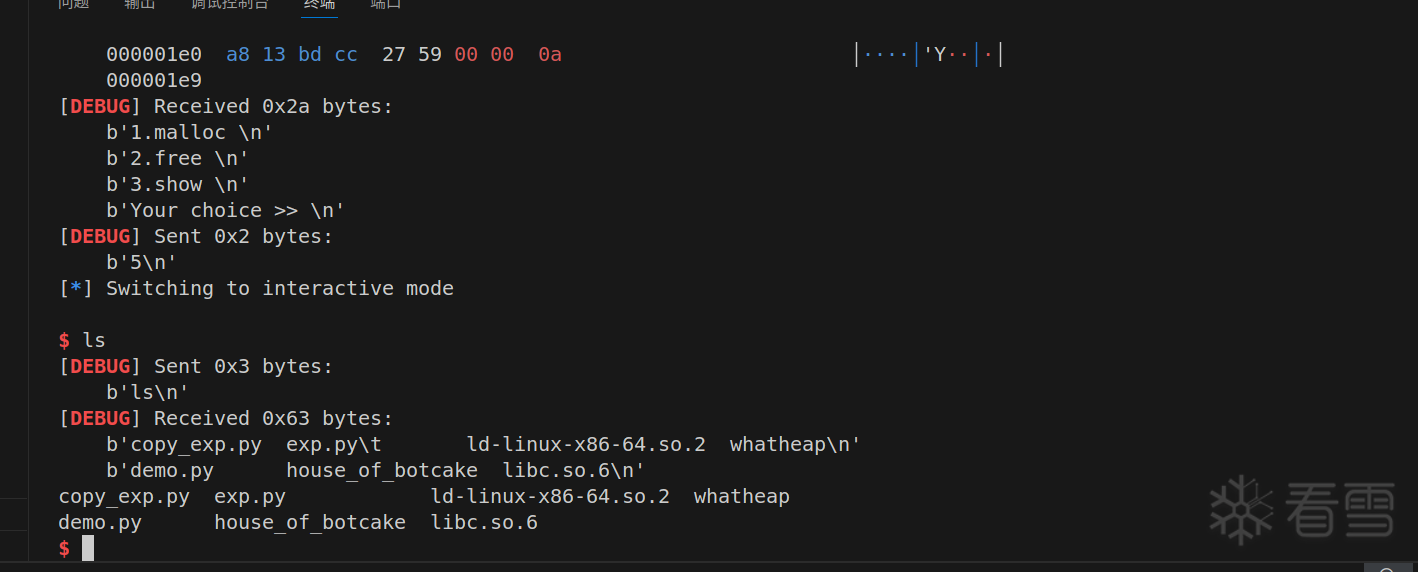
Task: Click the active 终端 tab
Action: point(320,4)
